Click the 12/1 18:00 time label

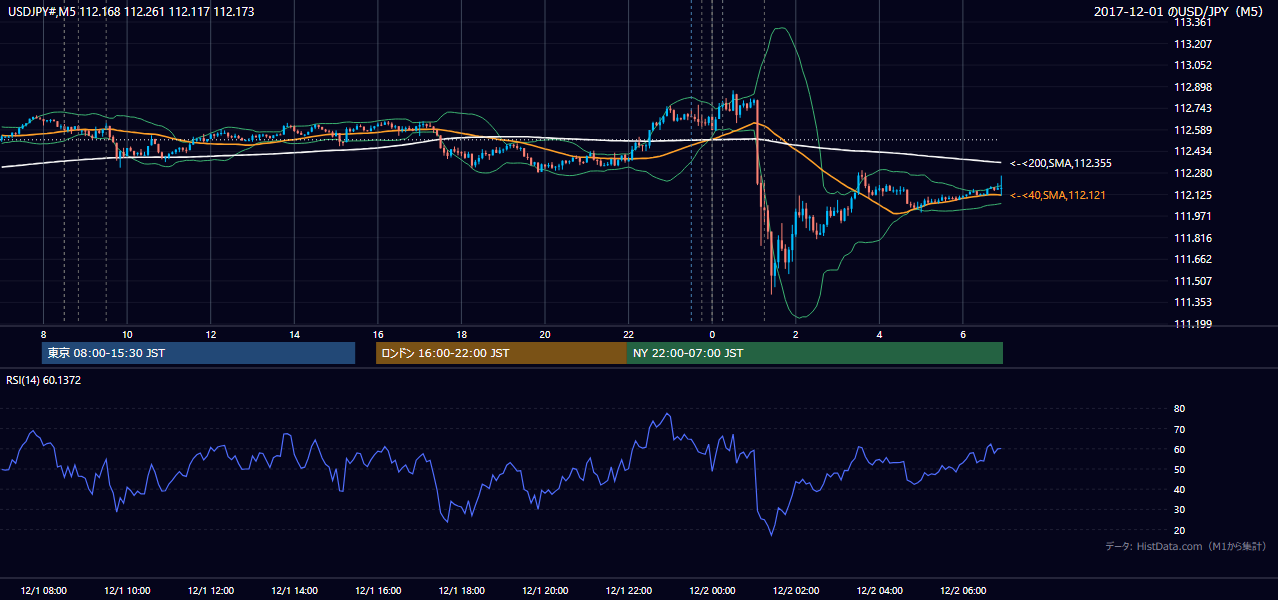[461, 591]
